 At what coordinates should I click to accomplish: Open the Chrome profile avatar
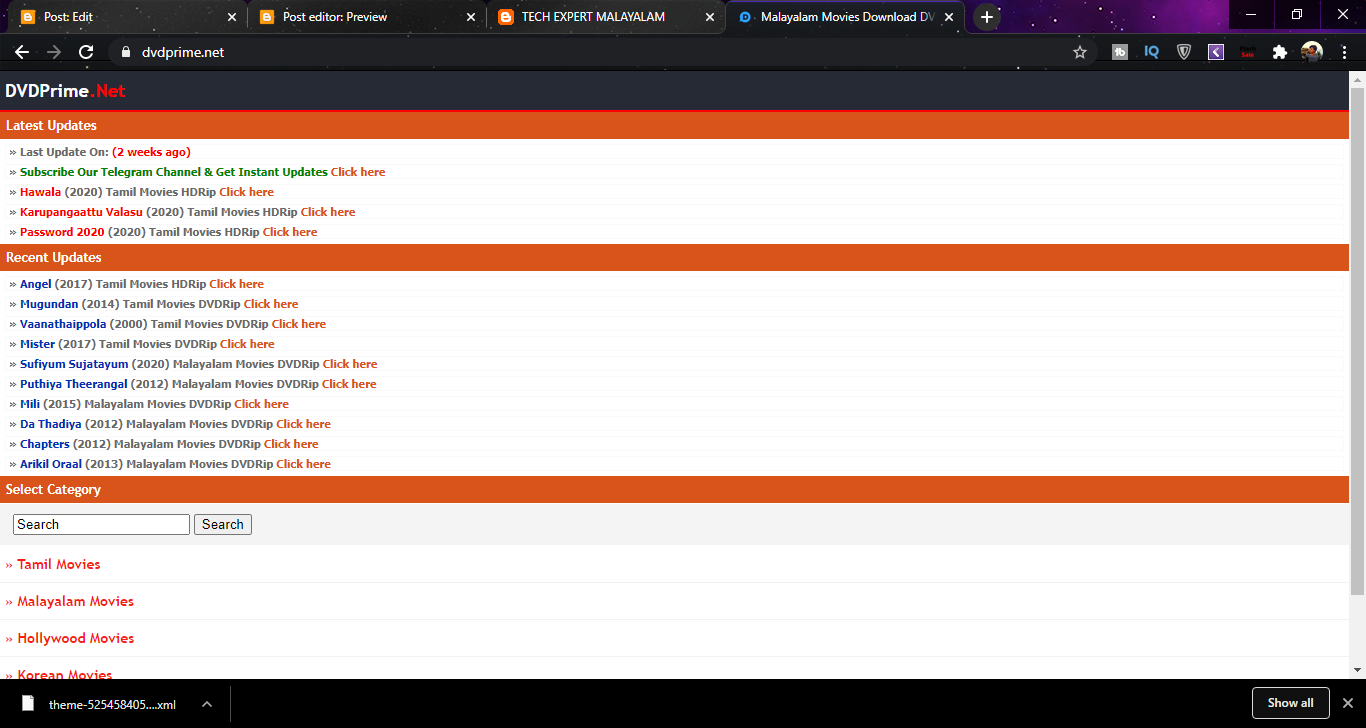coord(1312,52)
